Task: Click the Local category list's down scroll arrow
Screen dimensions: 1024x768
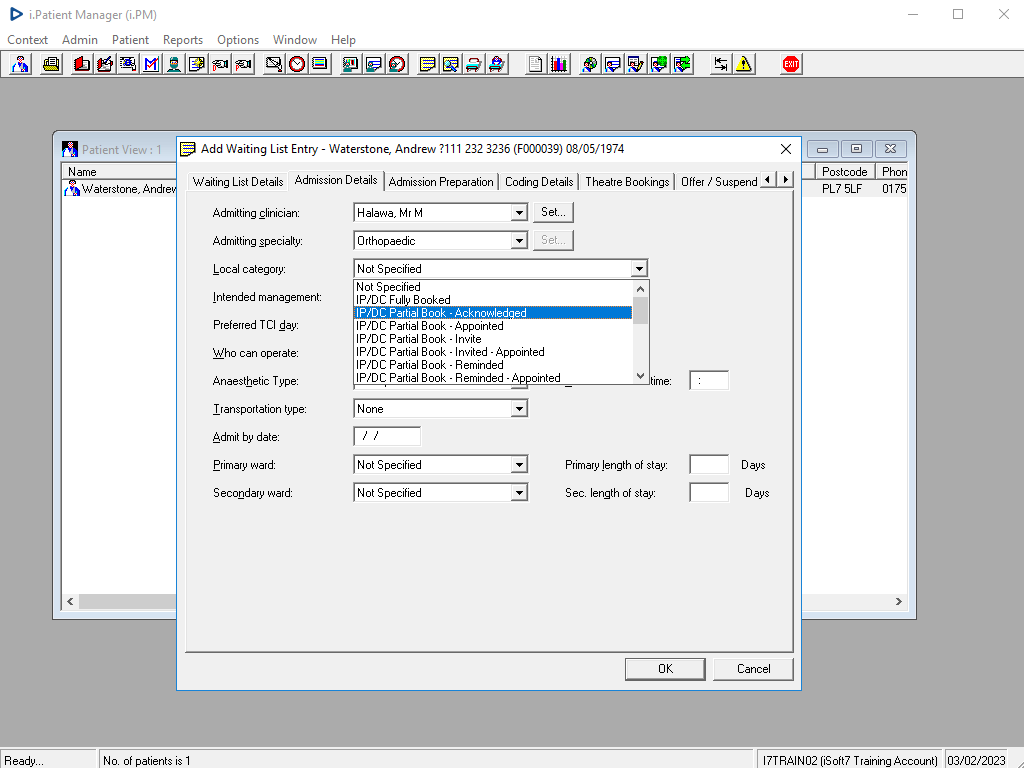Action: [641, 376]
